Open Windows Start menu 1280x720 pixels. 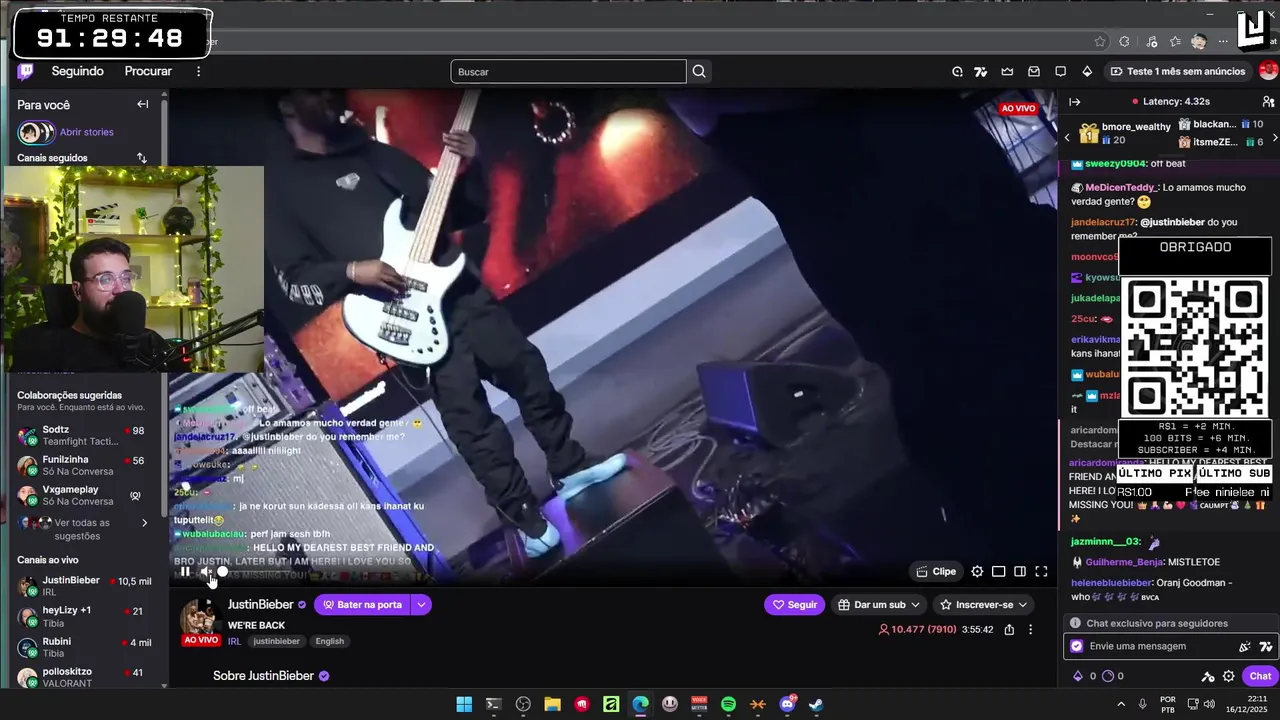[x=464, y=704]
